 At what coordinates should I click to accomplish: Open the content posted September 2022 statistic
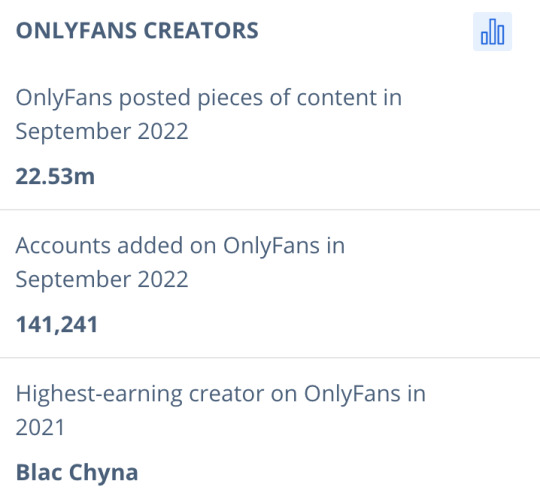click(x=209, y=114)
